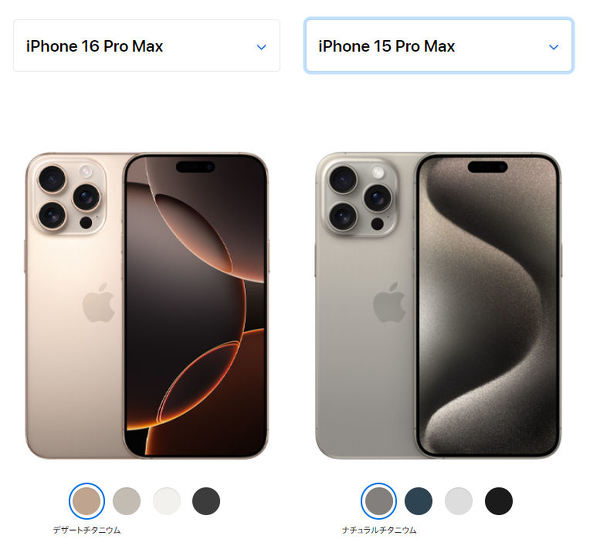Pick the White Titanium swatch for iPhone 16
The image size is (590, 549).
point(167,501)
